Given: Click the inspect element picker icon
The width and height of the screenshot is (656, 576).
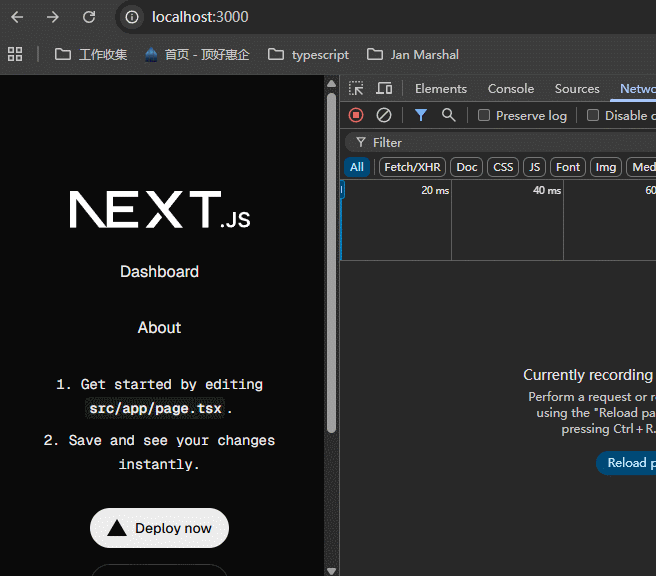Looking at the screenshot, I should click(x=356, y=89).
